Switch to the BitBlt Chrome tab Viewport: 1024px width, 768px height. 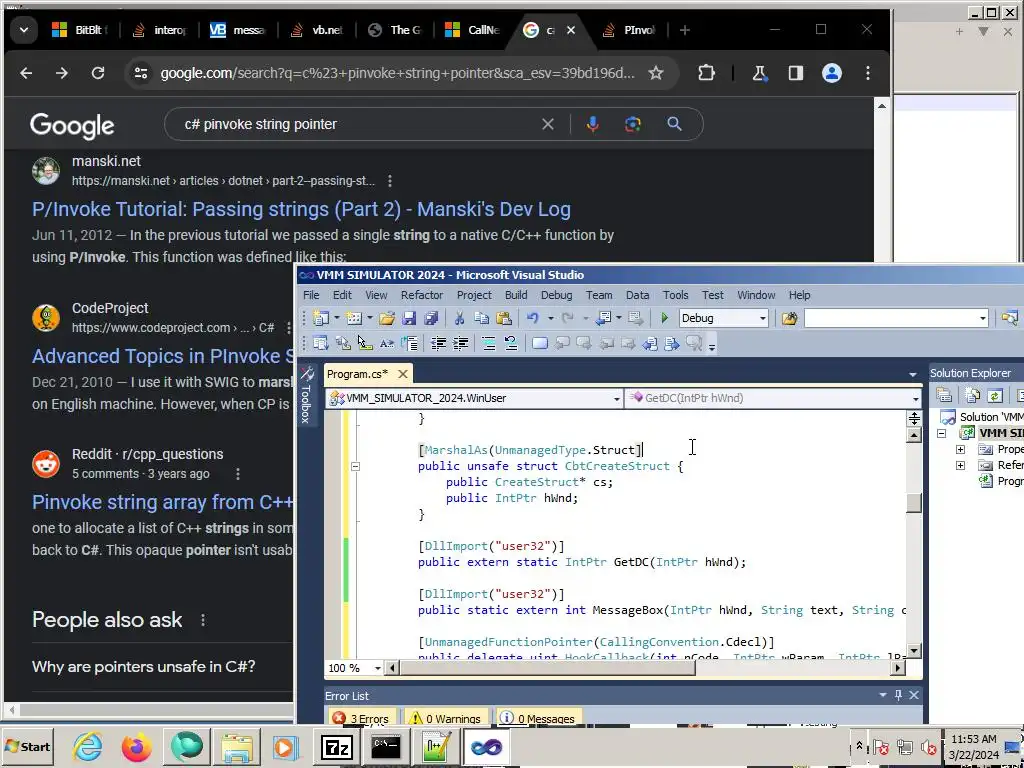click(x=80, y=30)
